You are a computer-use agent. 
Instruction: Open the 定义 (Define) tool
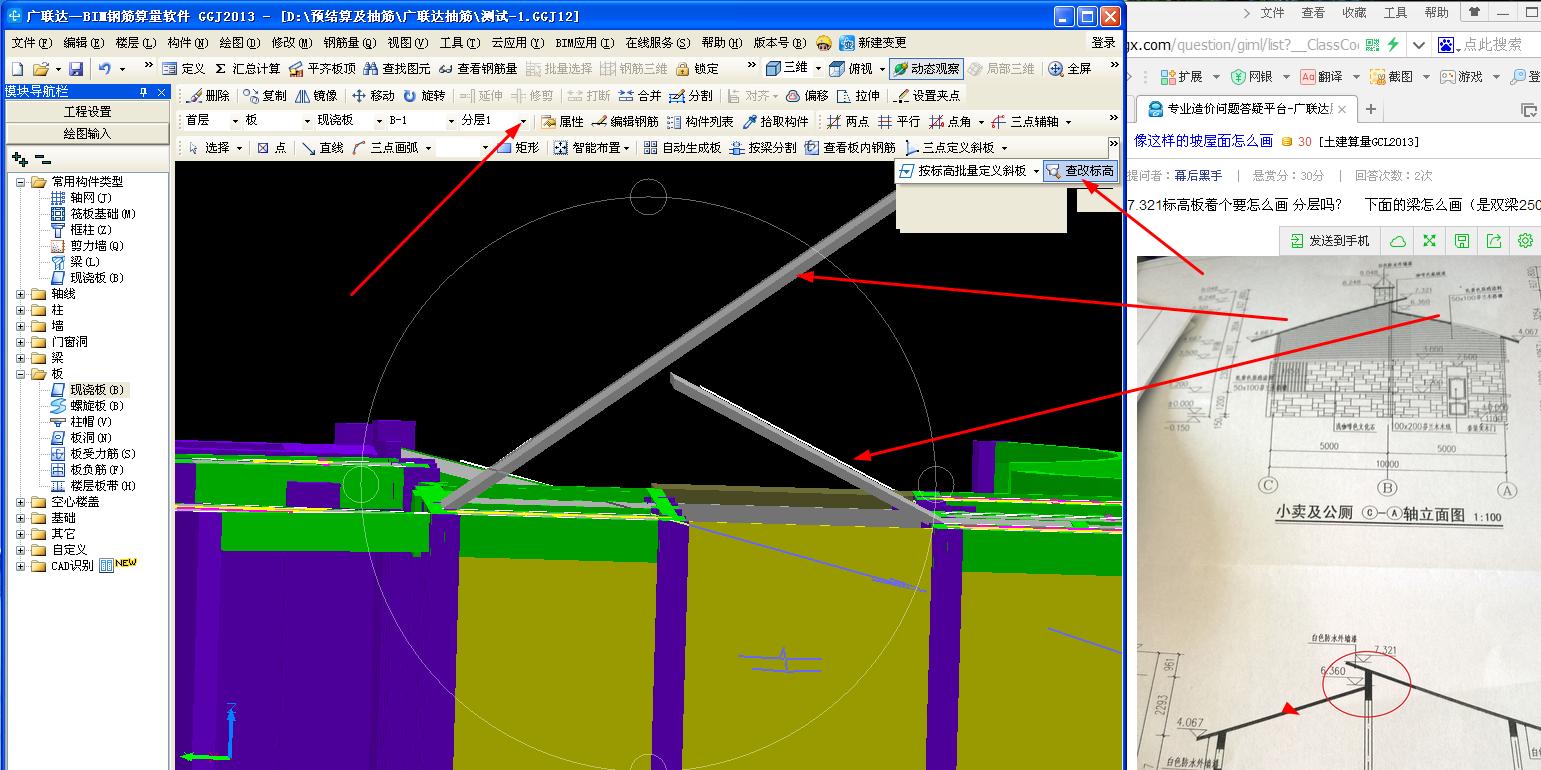pos(183,69)
